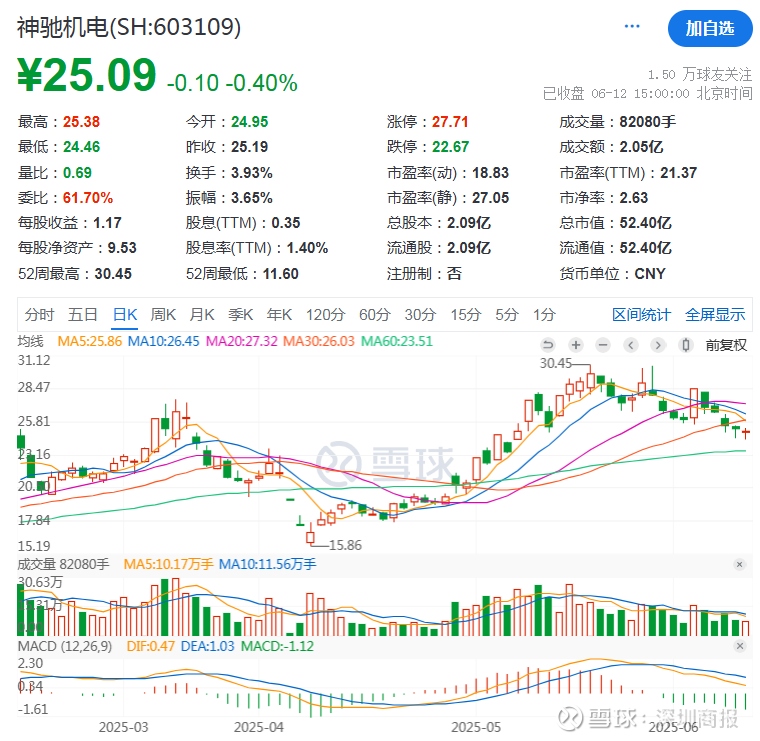Image resolution: width=760 pixels, height=741 pixels.
Task: Select the 季K quarterly candlestick tab
Action: [x=240, y=315]
